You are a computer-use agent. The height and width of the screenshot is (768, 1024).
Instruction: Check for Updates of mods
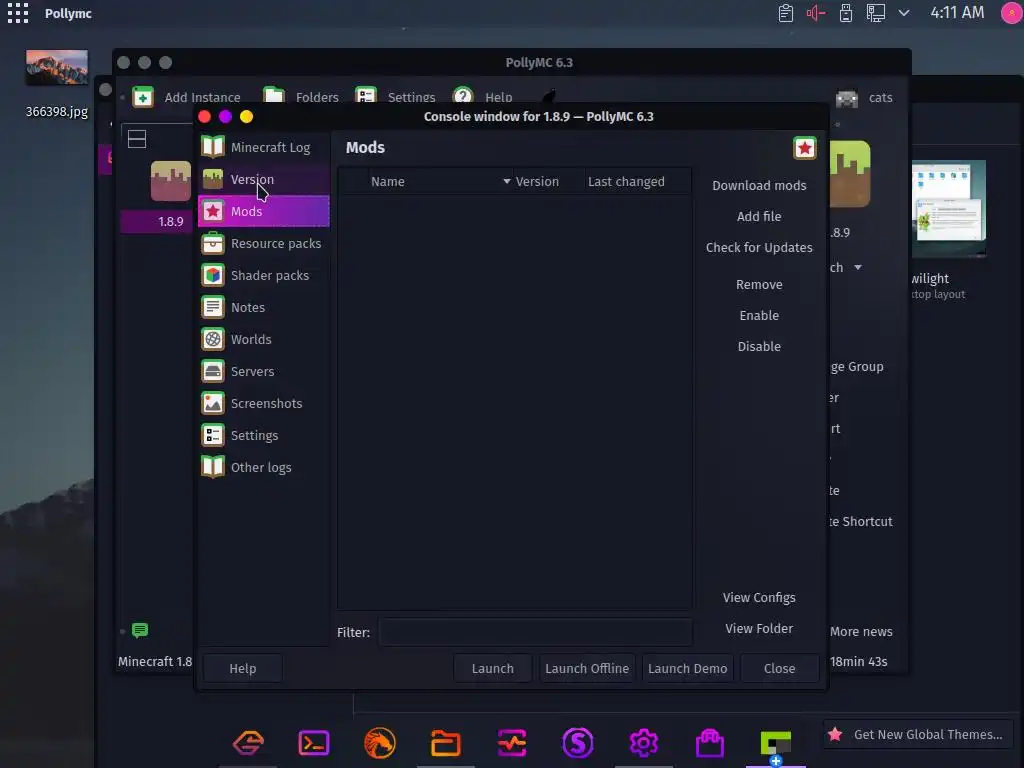tap(759, 248)
